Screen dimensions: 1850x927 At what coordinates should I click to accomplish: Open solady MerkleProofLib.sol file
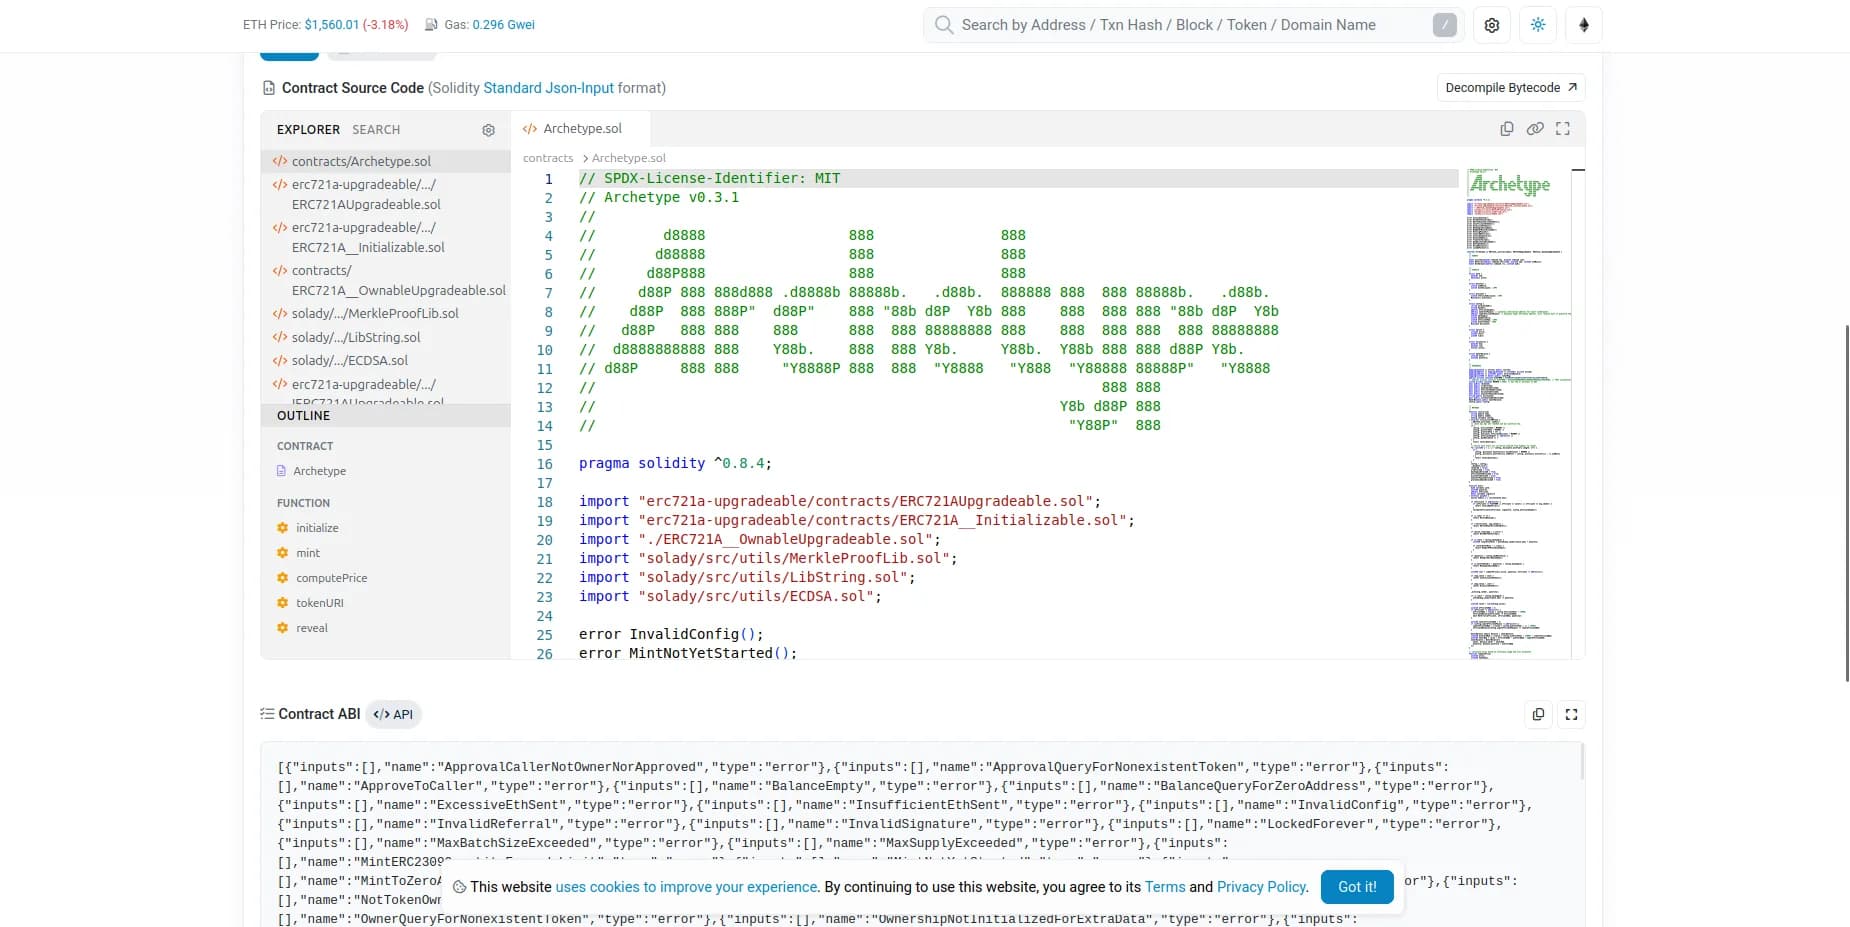(386, 313)
